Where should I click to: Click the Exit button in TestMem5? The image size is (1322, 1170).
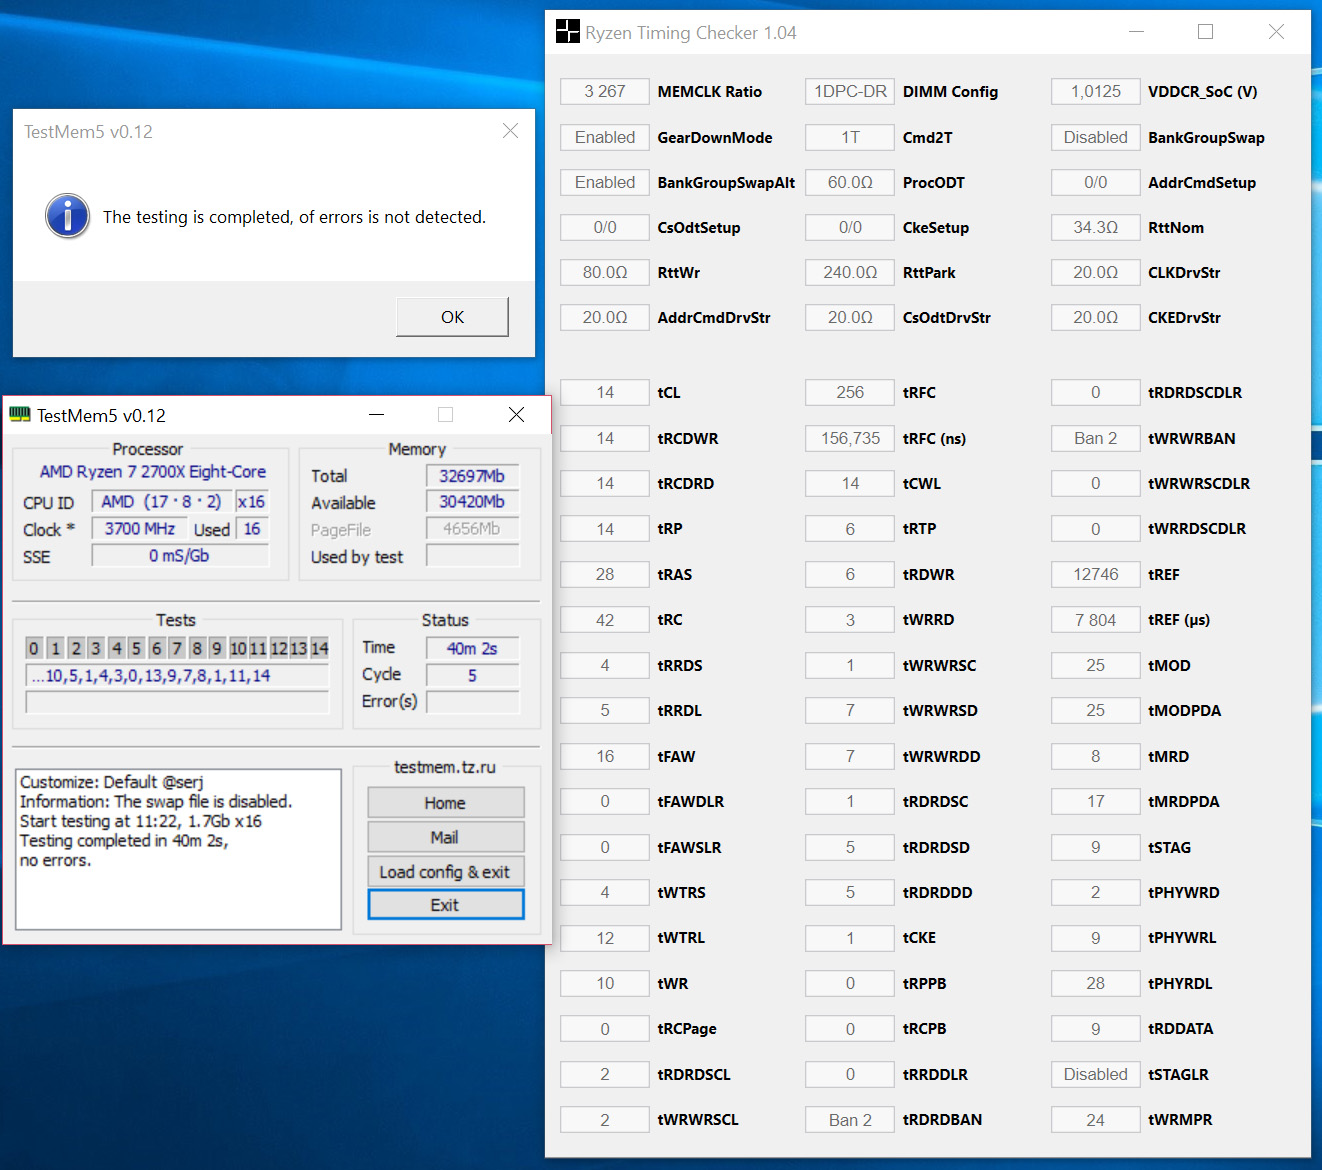(445, 905)
